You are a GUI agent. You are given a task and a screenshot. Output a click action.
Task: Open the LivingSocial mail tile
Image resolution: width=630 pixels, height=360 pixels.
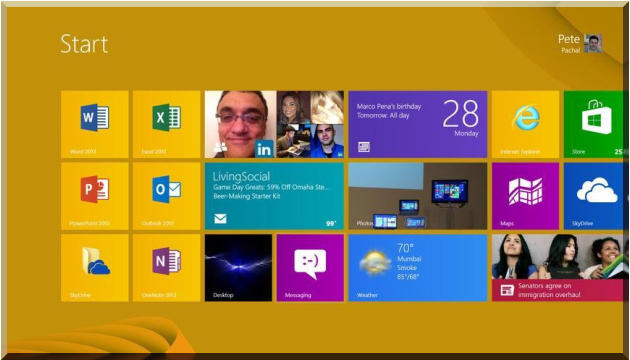pos(274,196)
